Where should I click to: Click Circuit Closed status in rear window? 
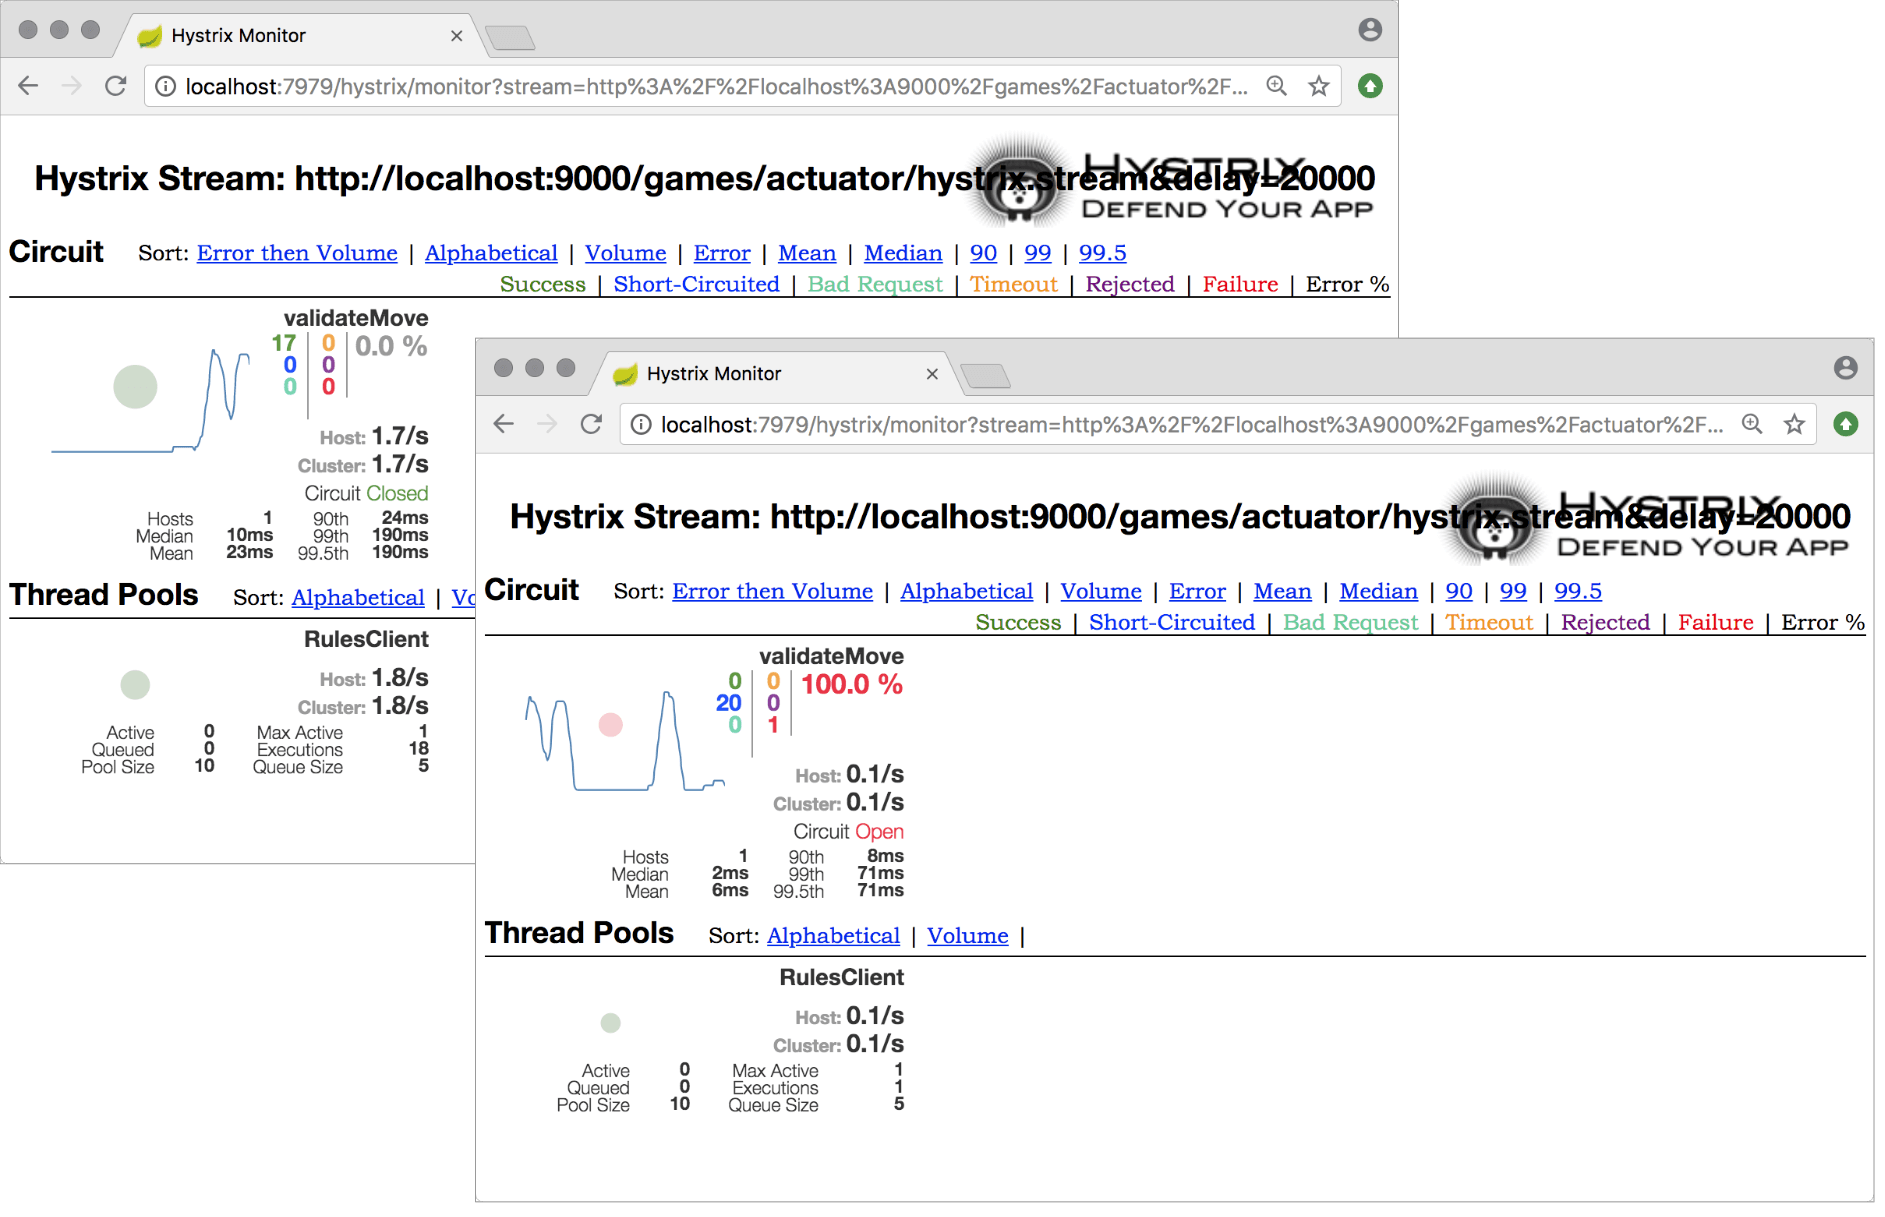367,493
